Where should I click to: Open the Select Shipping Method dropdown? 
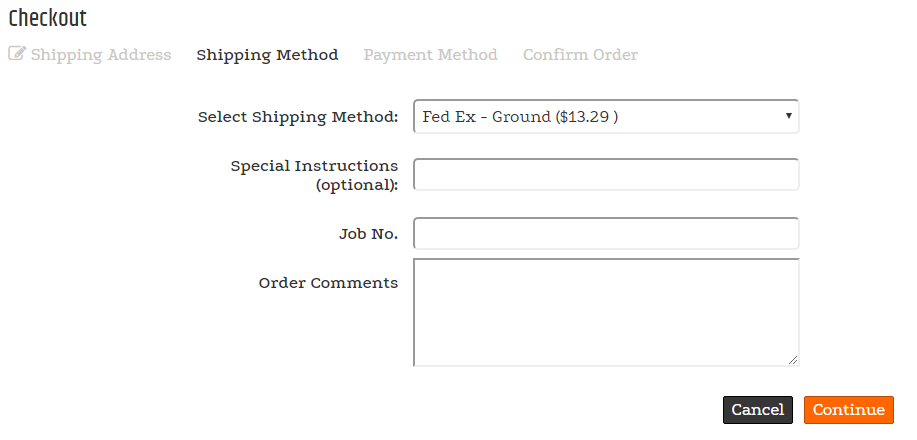[x=605, y=116]
